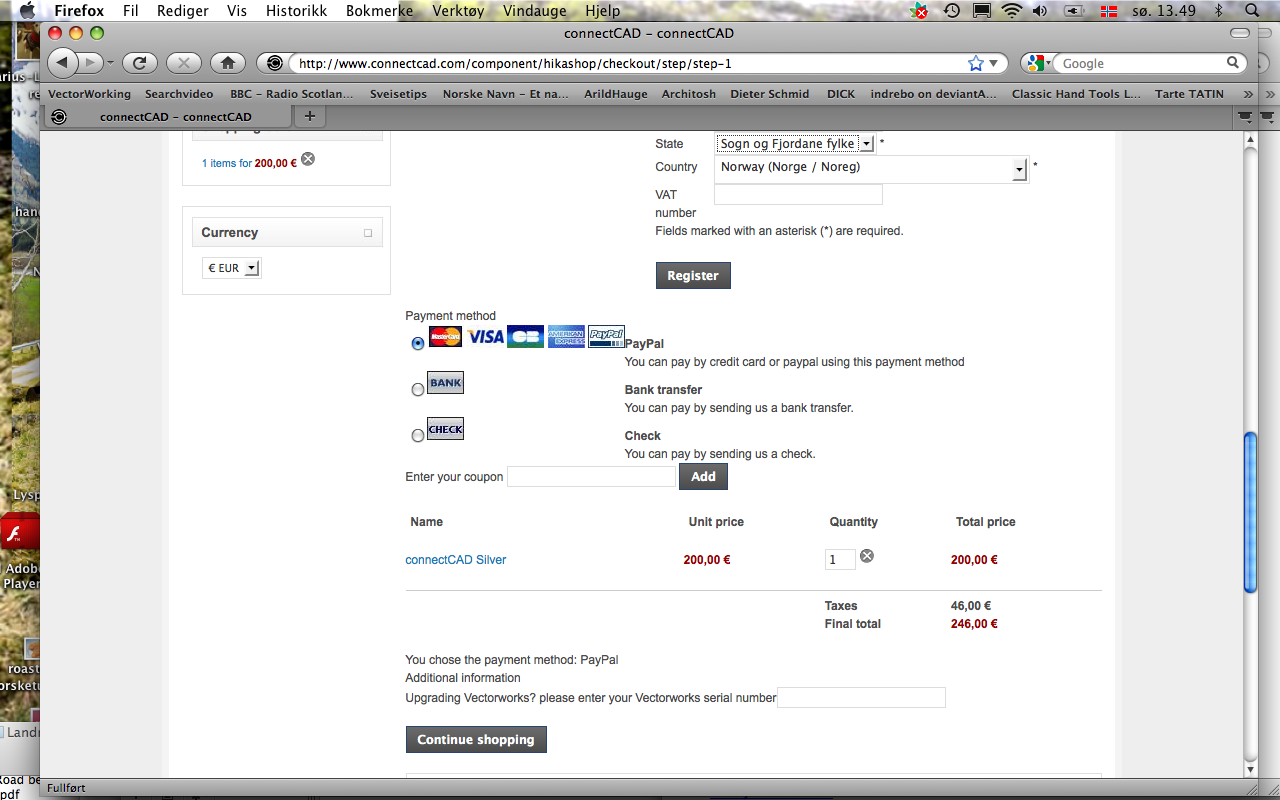Open the Apple menu
The width and height of the screenshot is (1280, 800).
[x=27, y=11]
